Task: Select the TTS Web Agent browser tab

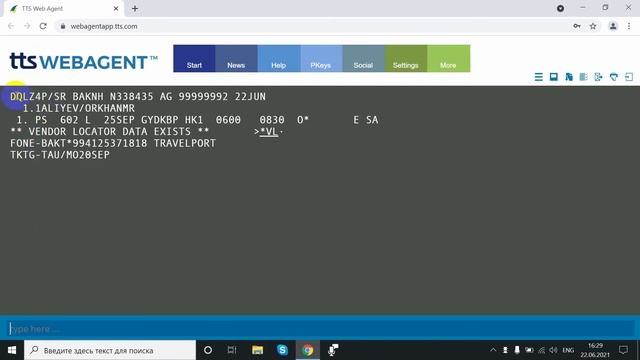Action: click(x=63, y=9)
